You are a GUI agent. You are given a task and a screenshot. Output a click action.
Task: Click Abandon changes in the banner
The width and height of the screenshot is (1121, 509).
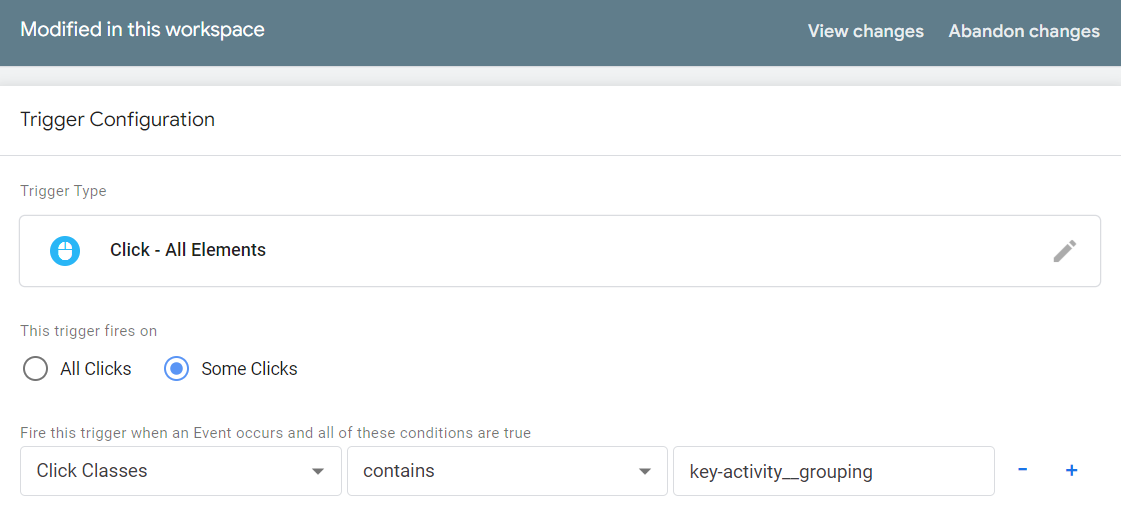tap(1024, 31)
